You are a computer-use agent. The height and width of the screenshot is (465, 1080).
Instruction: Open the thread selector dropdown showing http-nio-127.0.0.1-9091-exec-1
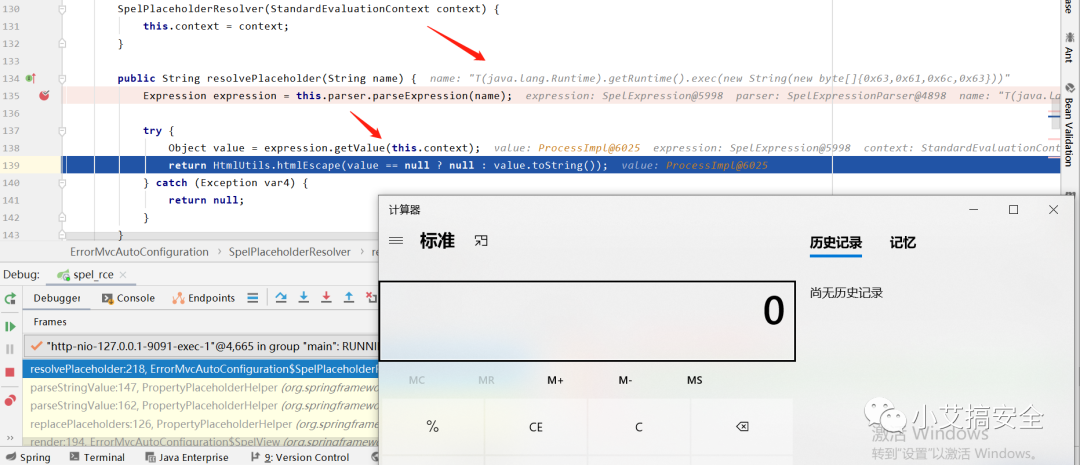[x=202, y=345]
